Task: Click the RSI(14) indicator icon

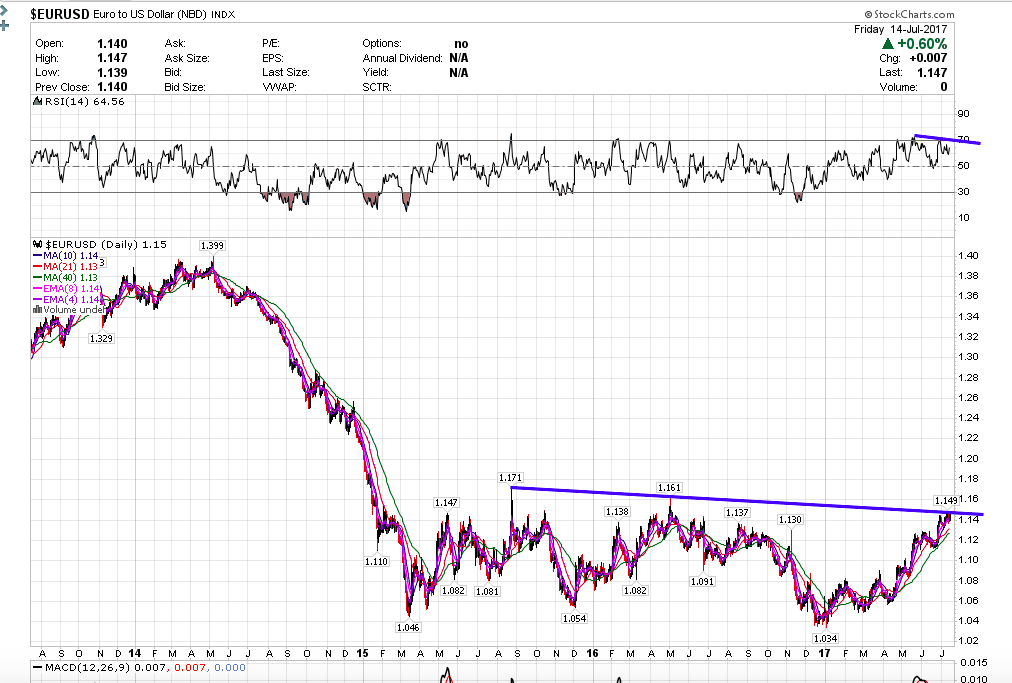Action: [x=36, y=101]
